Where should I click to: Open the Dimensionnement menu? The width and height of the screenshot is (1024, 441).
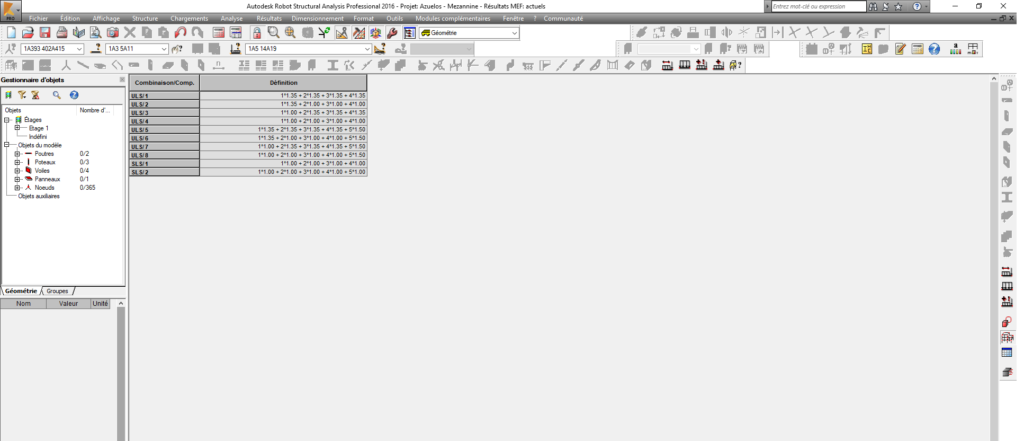318,18
